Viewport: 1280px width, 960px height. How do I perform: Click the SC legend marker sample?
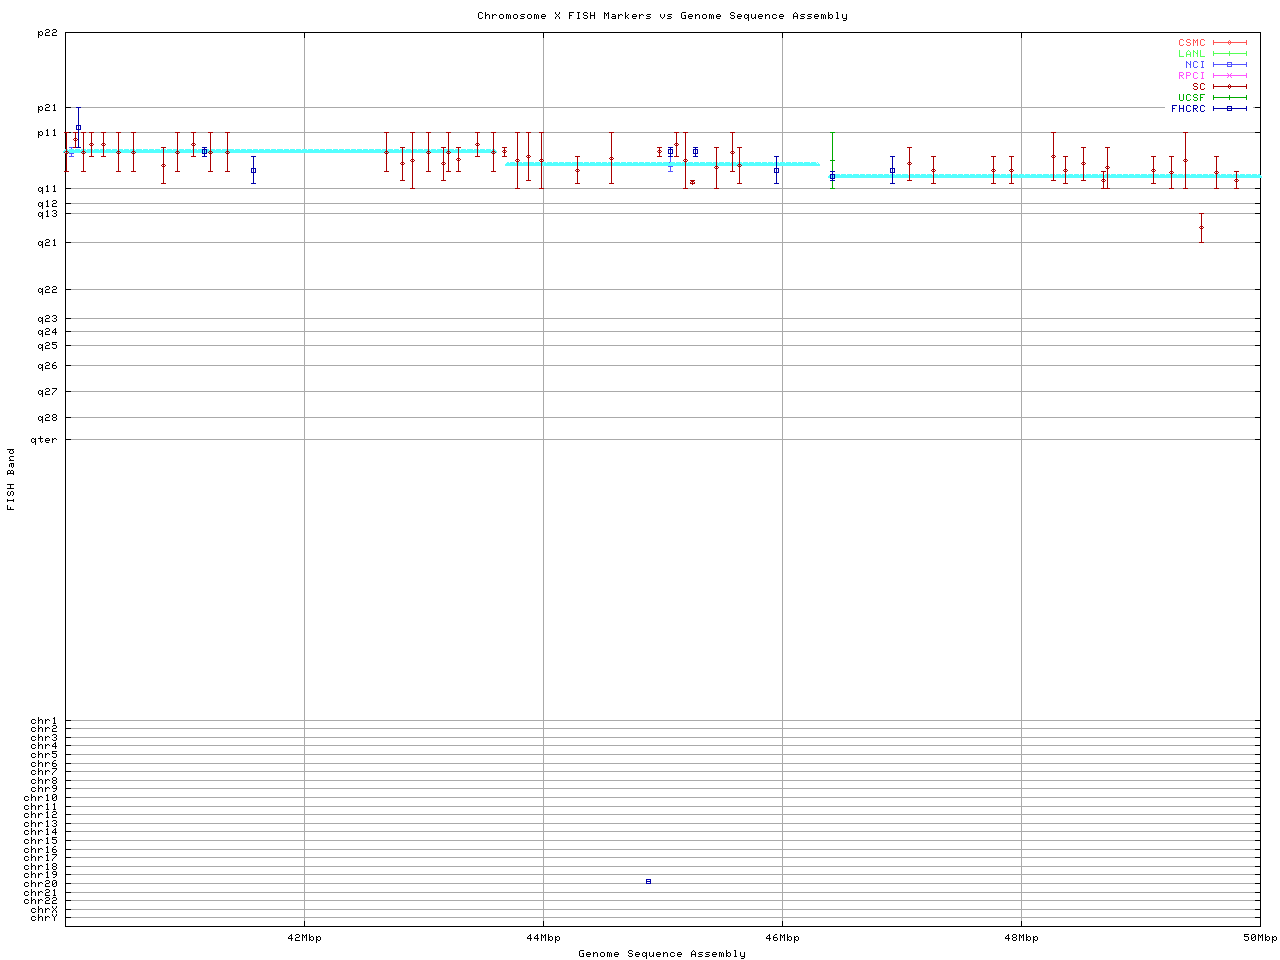(x=1229, y=87)
